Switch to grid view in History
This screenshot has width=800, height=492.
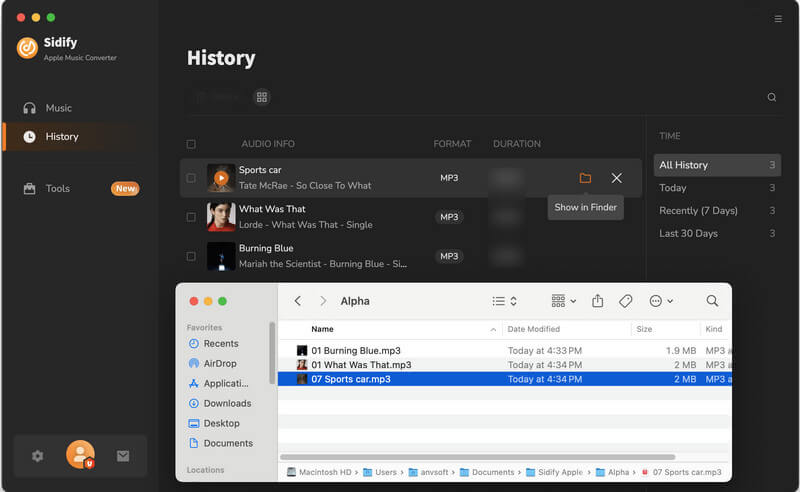point(262,97)
